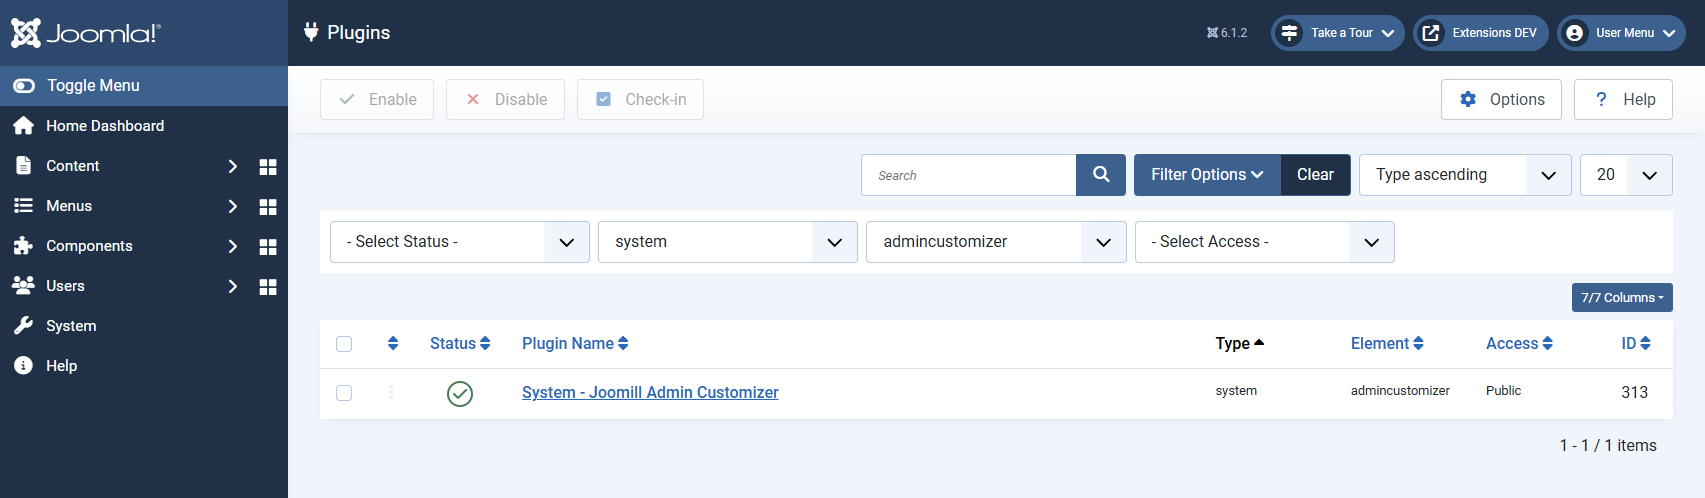Click the Plugins page title
The width and height of the screenshot is (1705, 498).
pyautogui.click(x=358, y=33)
